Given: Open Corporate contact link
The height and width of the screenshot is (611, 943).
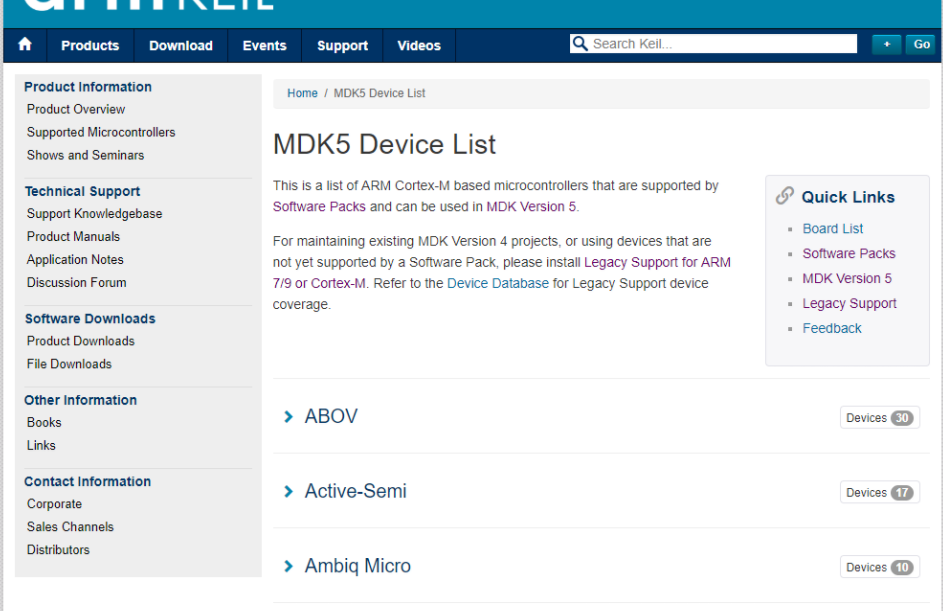Looking at the screenshot, I should [54, 504].
